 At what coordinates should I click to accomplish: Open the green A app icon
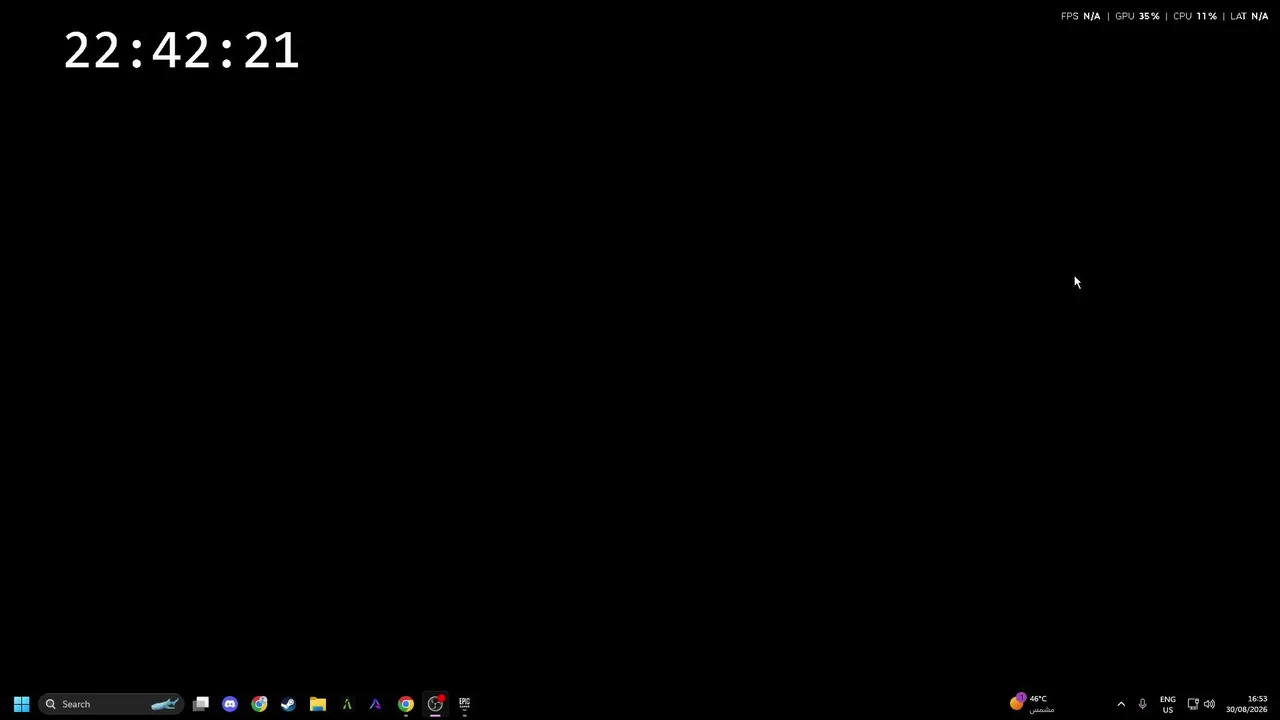347,704
